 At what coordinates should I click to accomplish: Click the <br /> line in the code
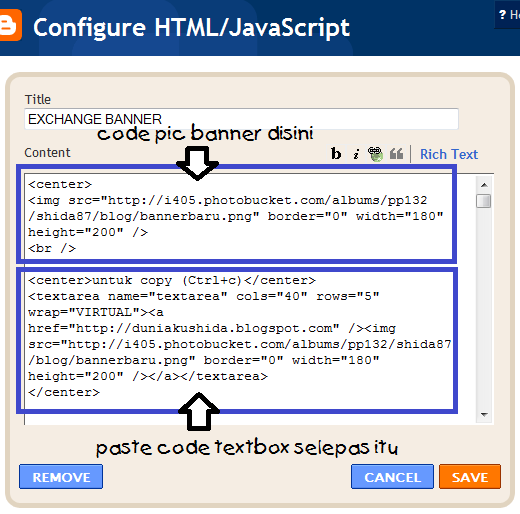coord(52,248)
